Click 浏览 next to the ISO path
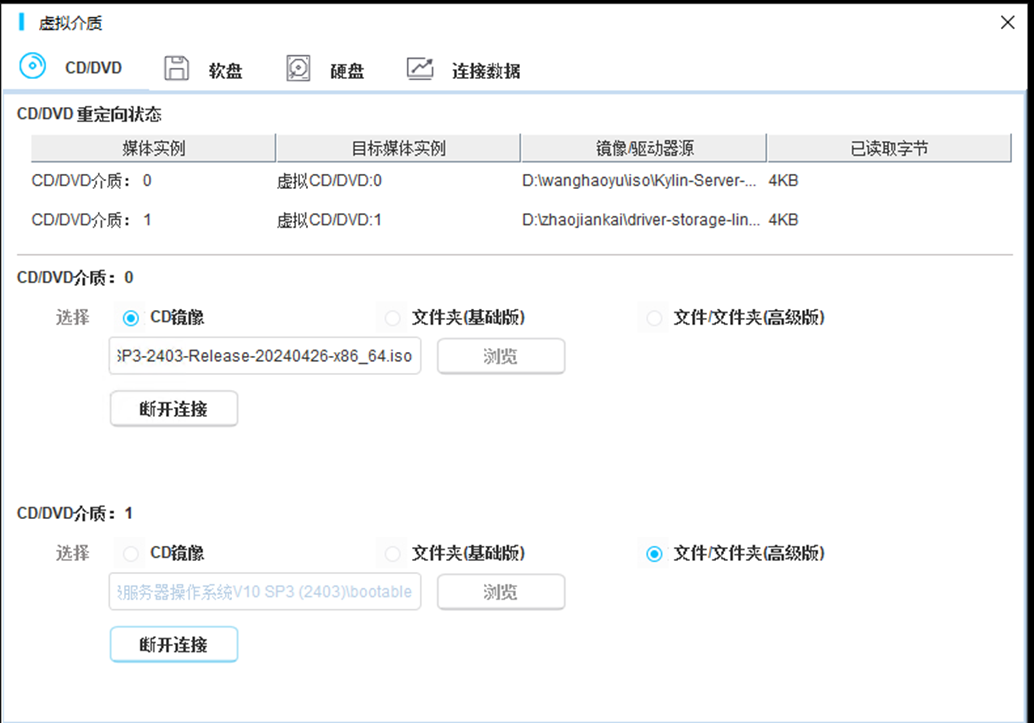 pyautogui.click(x=501, y=356)
